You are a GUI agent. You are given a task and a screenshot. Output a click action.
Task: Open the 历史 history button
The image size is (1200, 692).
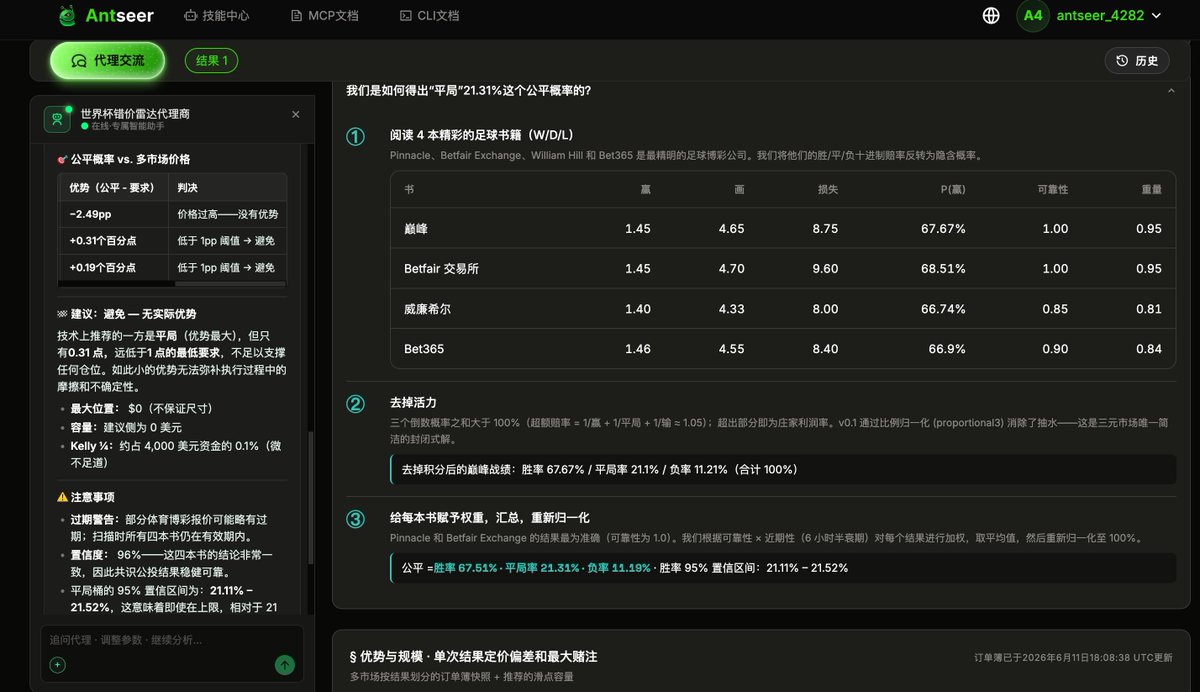point(1136,61)
